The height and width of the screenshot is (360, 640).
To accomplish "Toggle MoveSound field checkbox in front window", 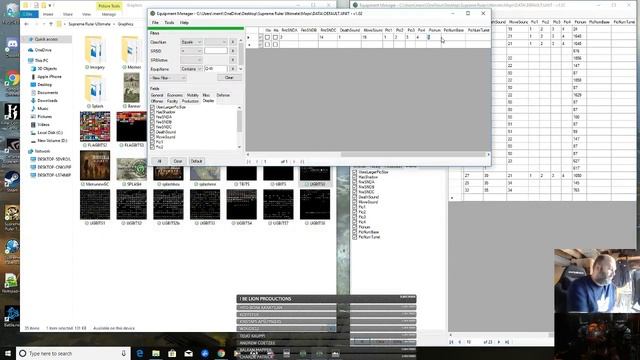I will click(x=152, y=137).
